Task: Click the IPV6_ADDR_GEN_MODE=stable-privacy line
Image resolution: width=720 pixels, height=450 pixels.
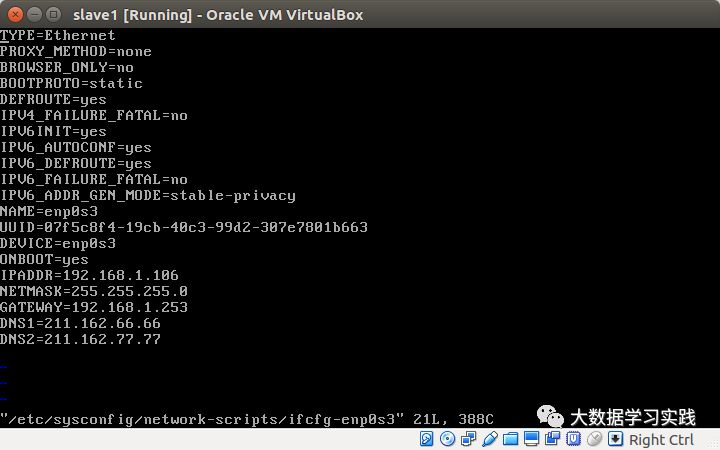Action: pyautogui.click(x=148, y=196)
